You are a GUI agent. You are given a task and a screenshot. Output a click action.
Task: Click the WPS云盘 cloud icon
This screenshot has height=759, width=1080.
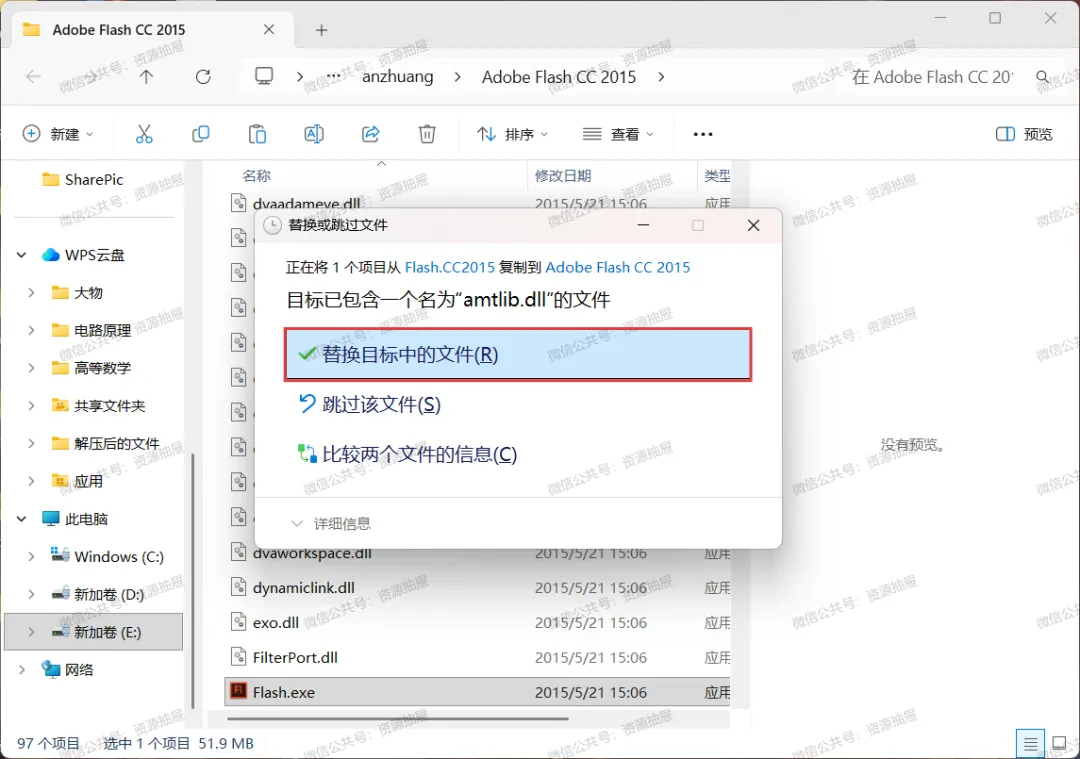[50, 255]
